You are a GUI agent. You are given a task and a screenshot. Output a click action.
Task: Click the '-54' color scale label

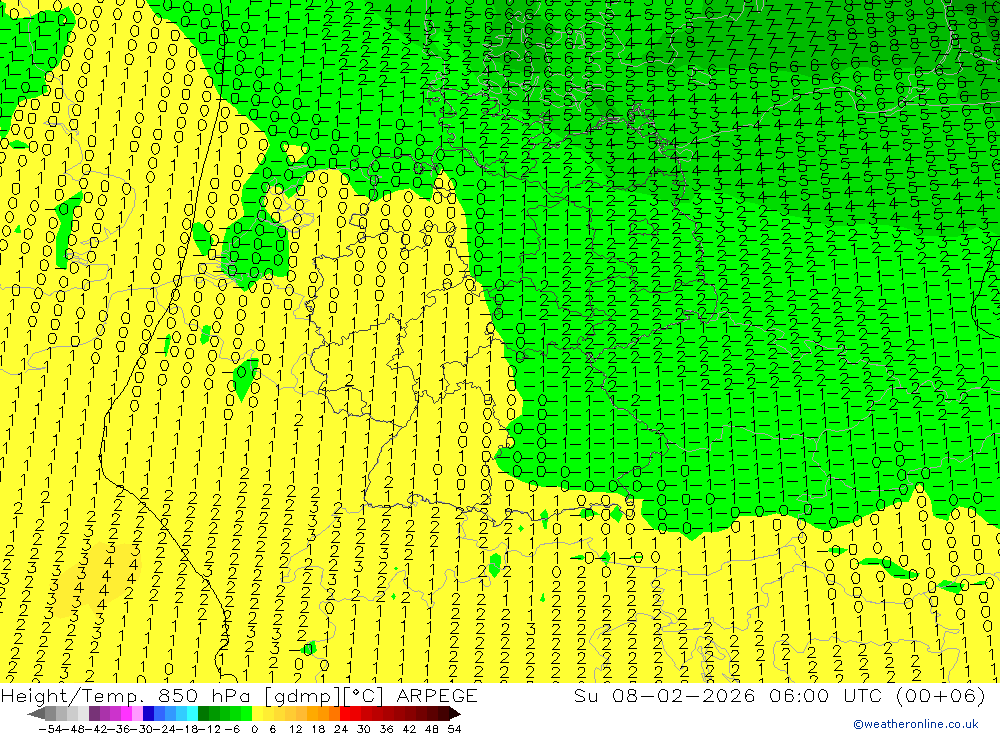point(50,729)
